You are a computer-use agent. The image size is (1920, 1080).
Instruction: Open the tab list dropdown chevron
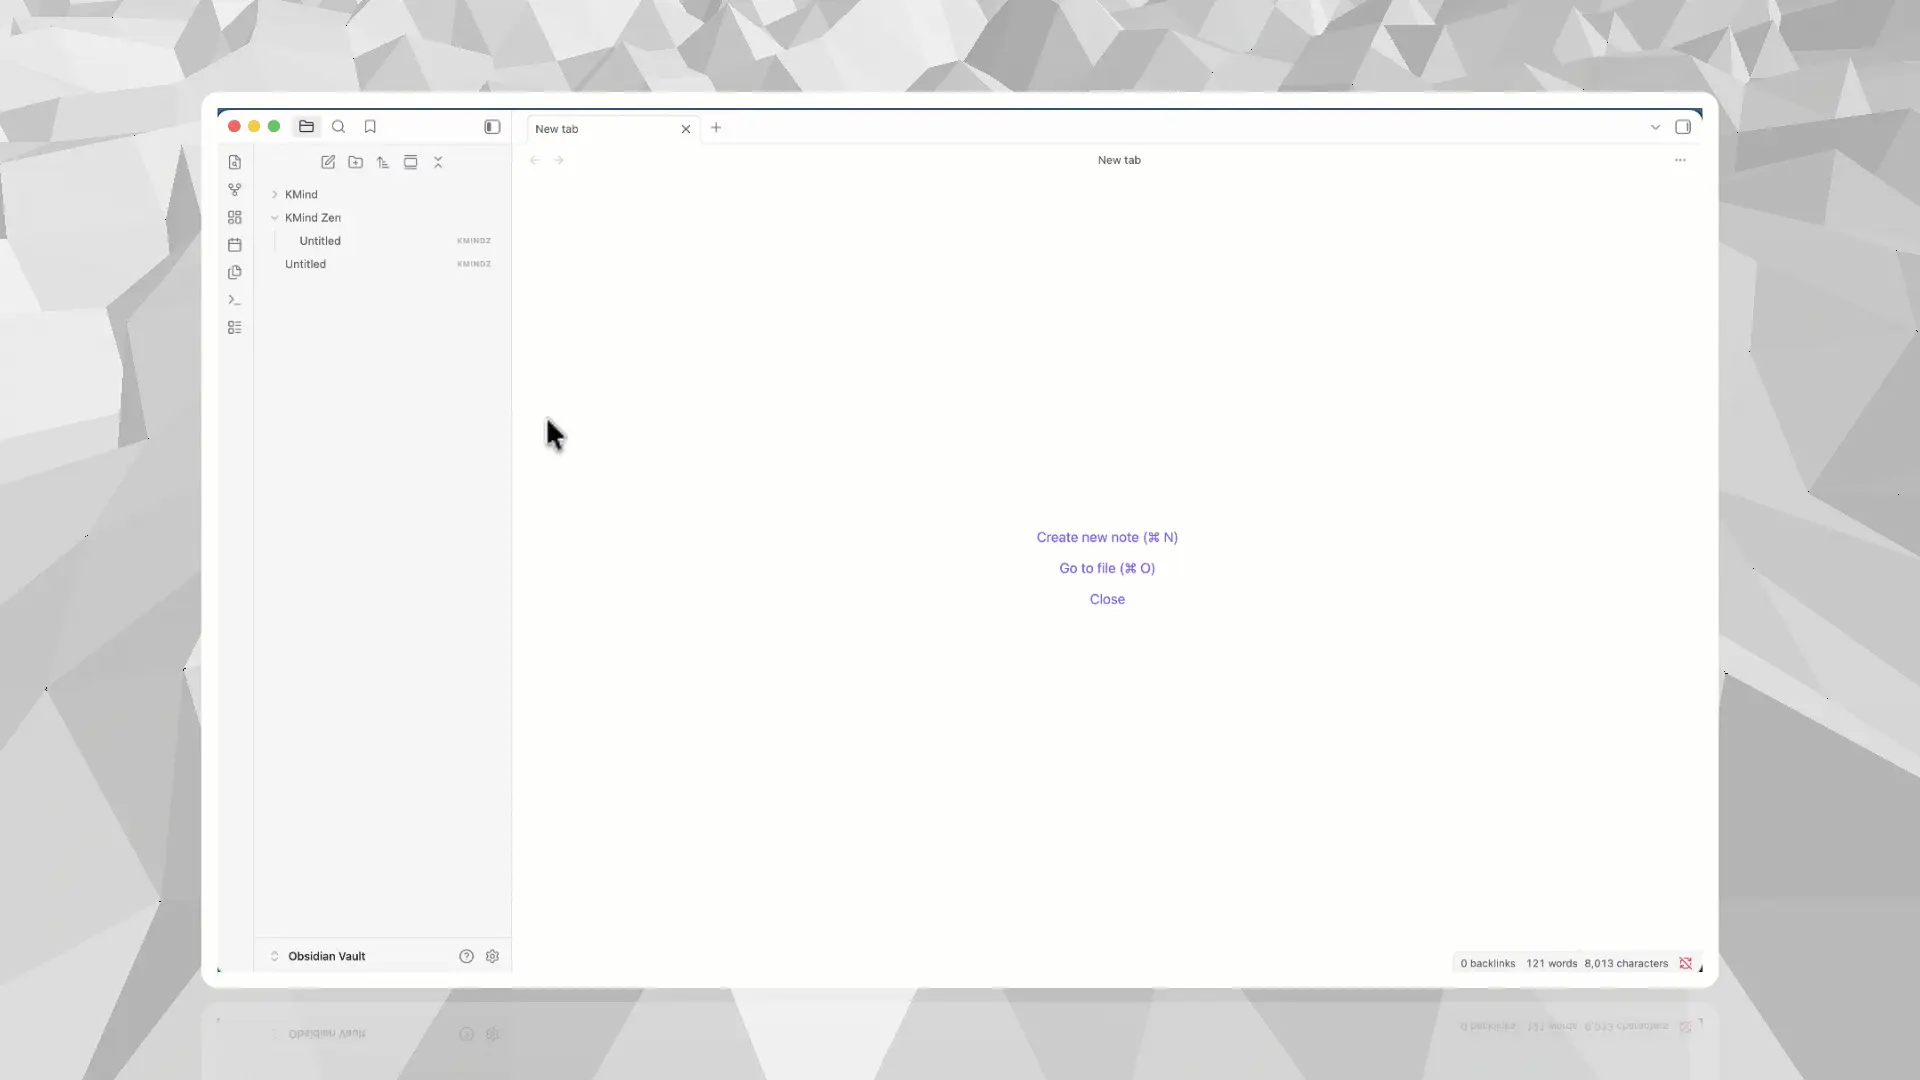pos(1655,127)
